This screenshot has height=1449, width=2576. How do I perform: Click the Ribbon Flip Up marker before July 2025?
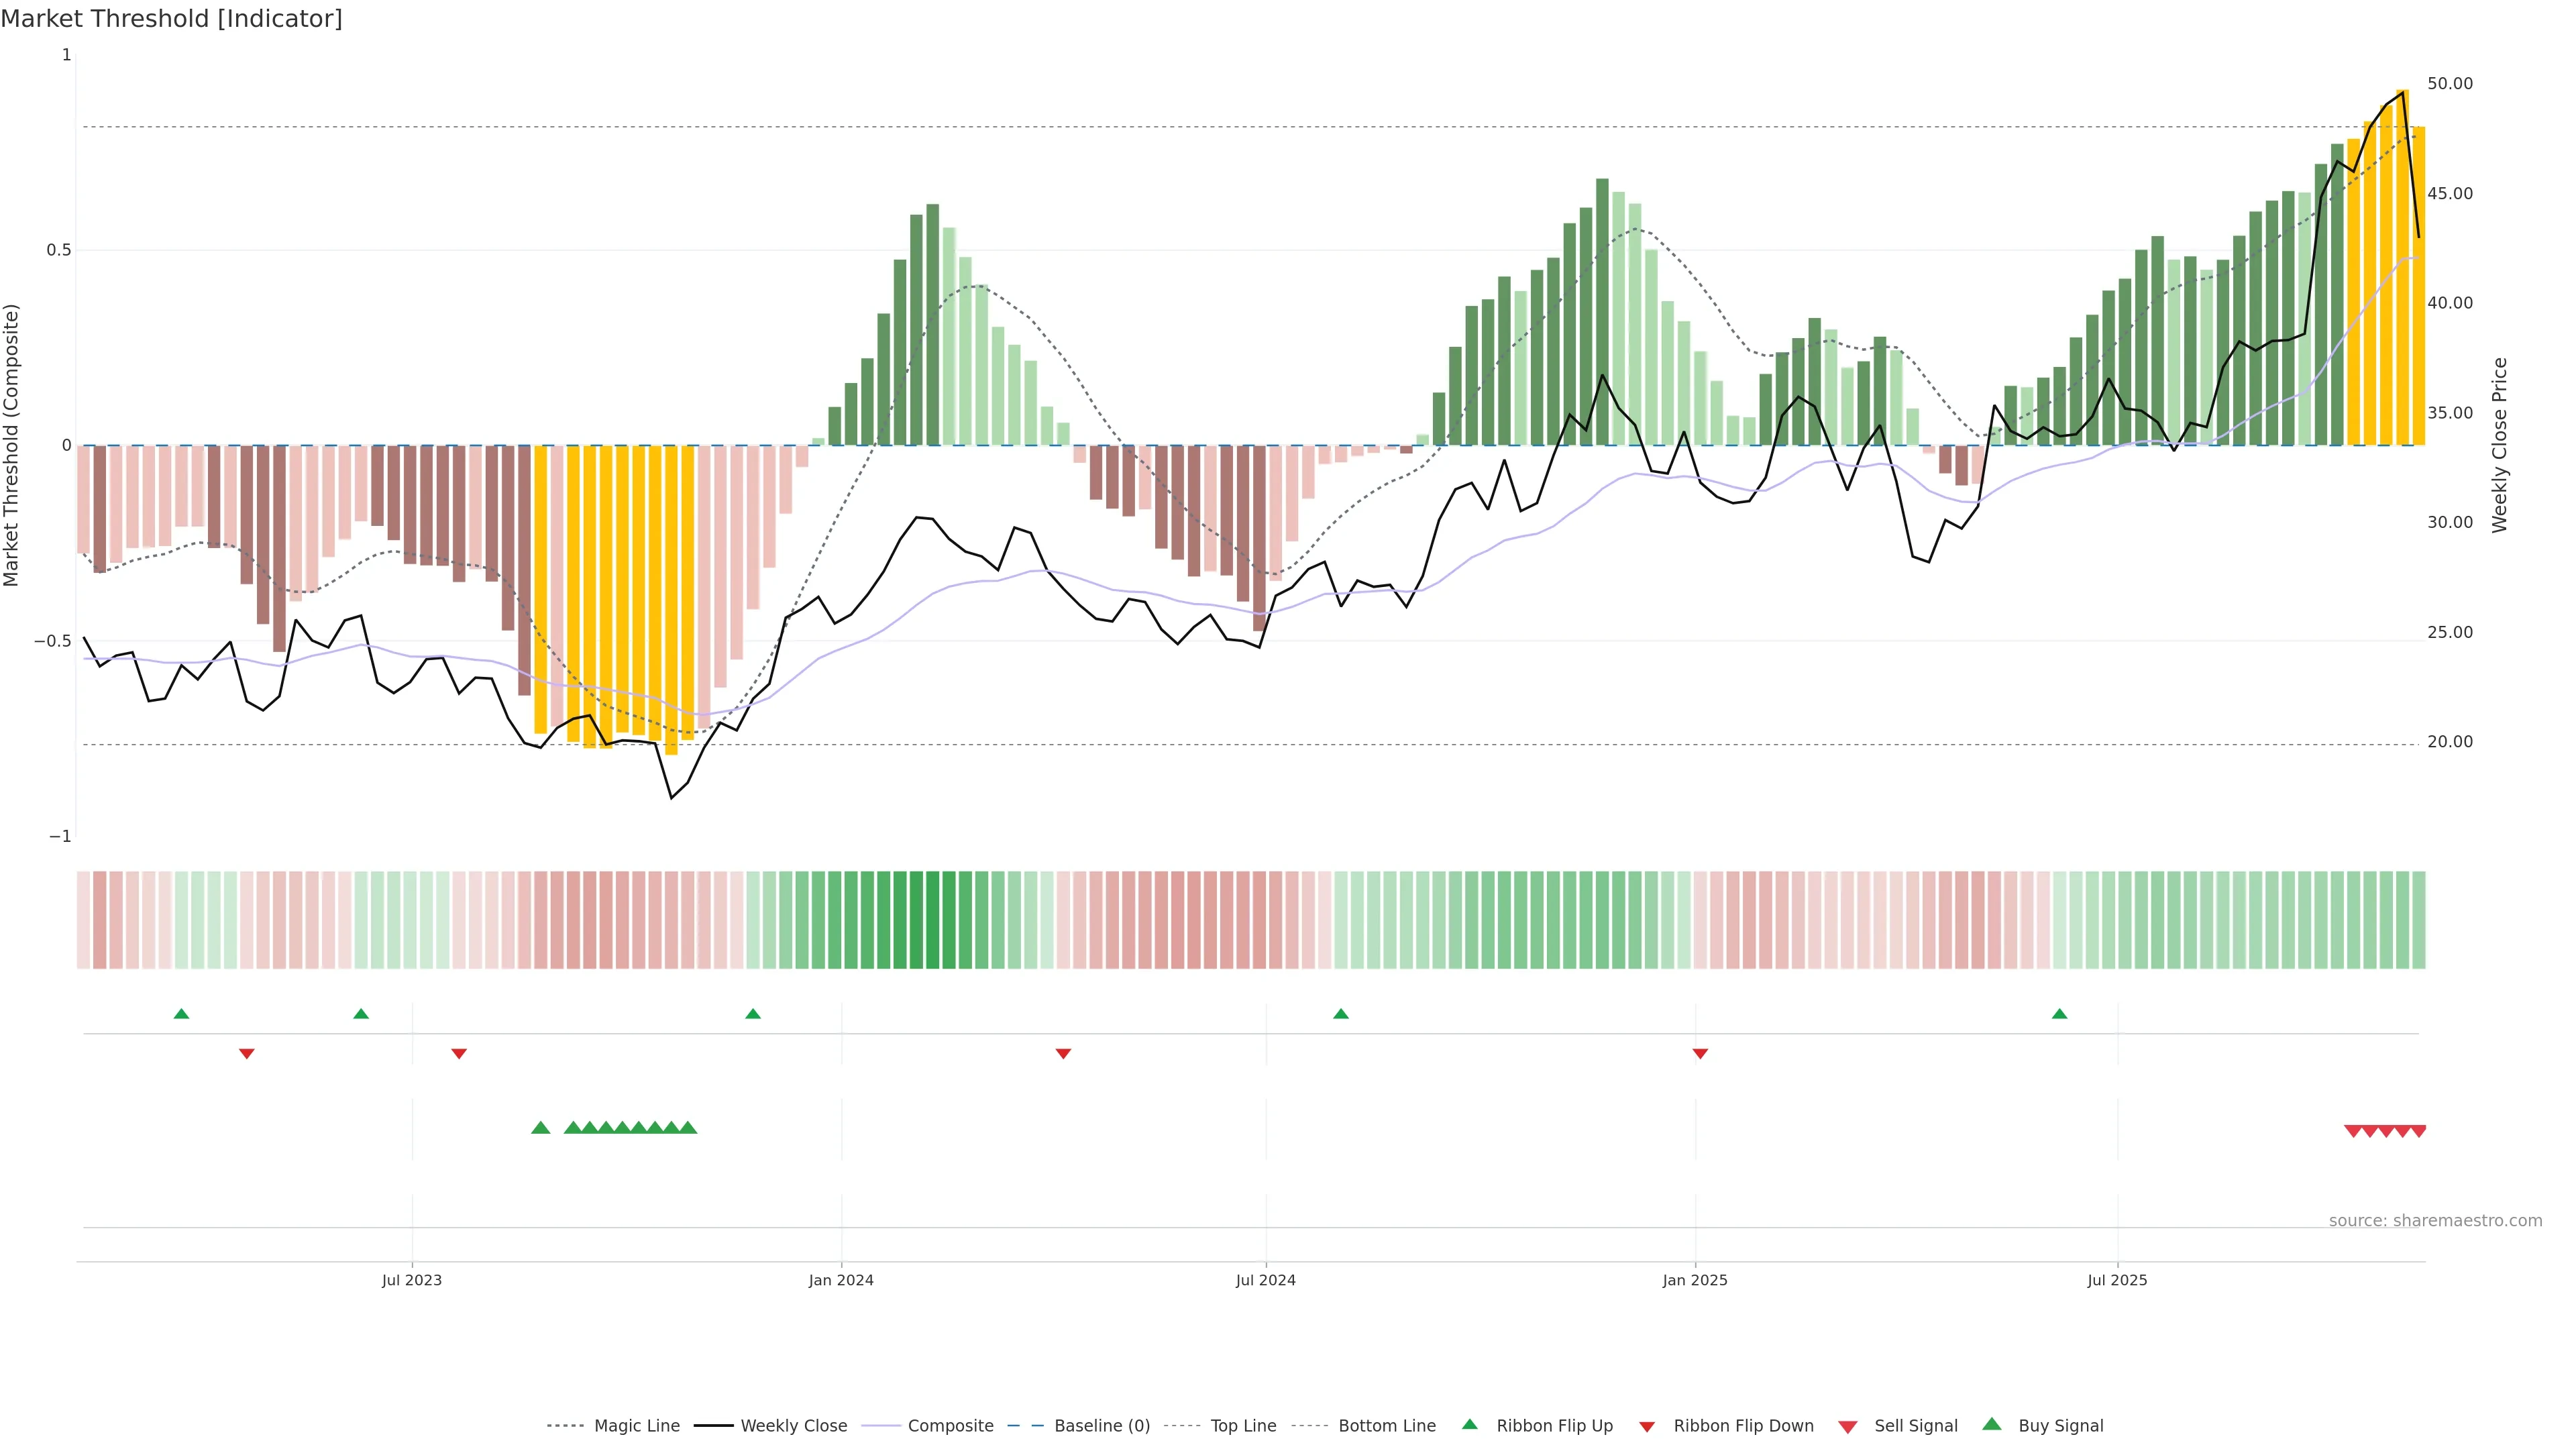click(2059, 1014)
